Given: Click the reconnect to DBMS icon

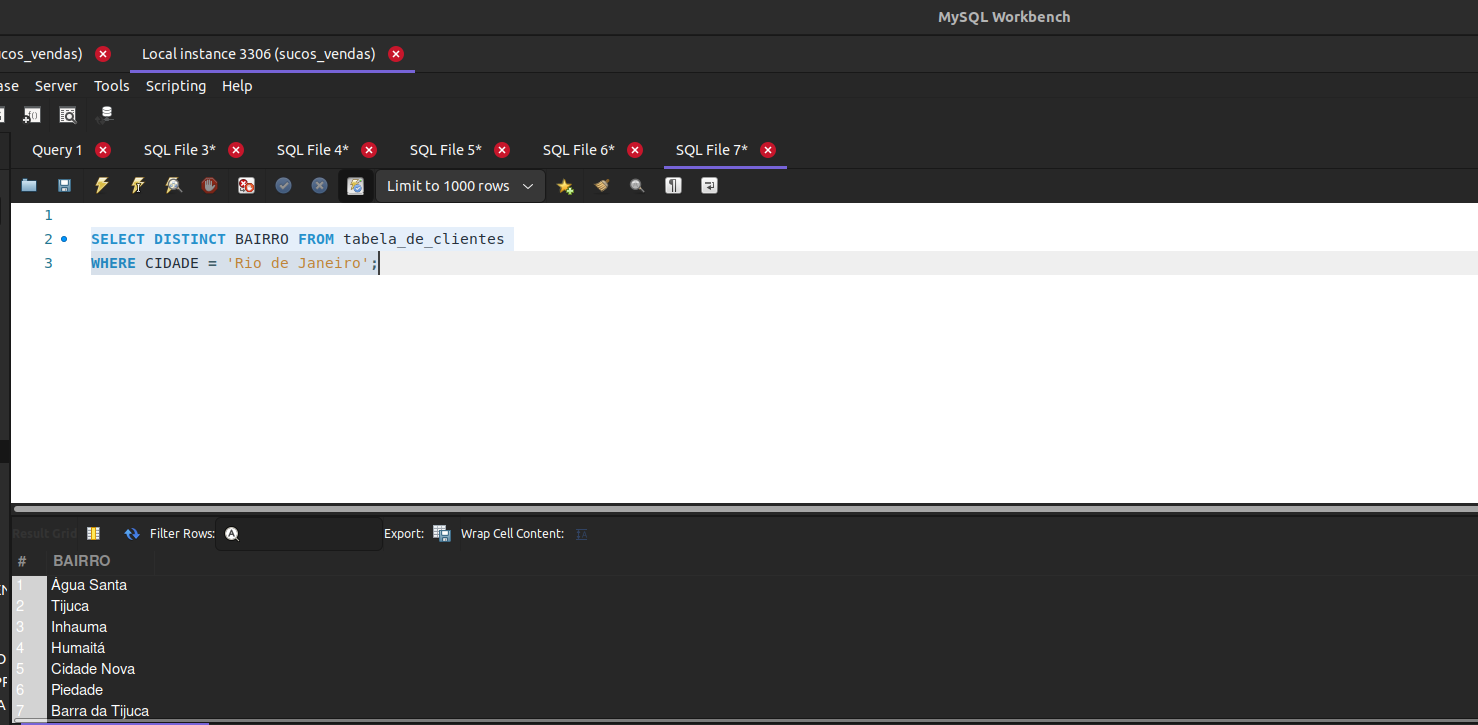Looking at the screenshot, I should click(x=106, y=115).
